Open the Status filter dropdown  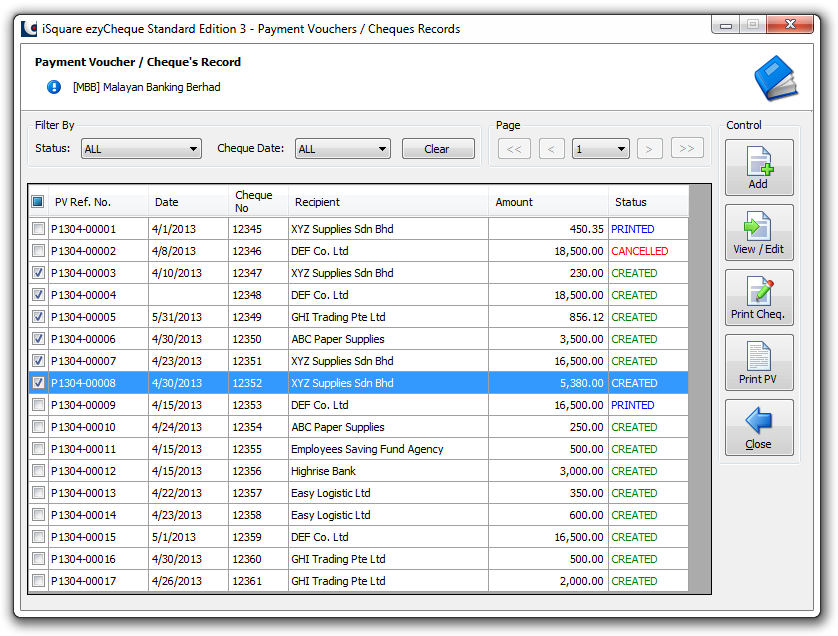pyautogui.click(x=141, y=149)
